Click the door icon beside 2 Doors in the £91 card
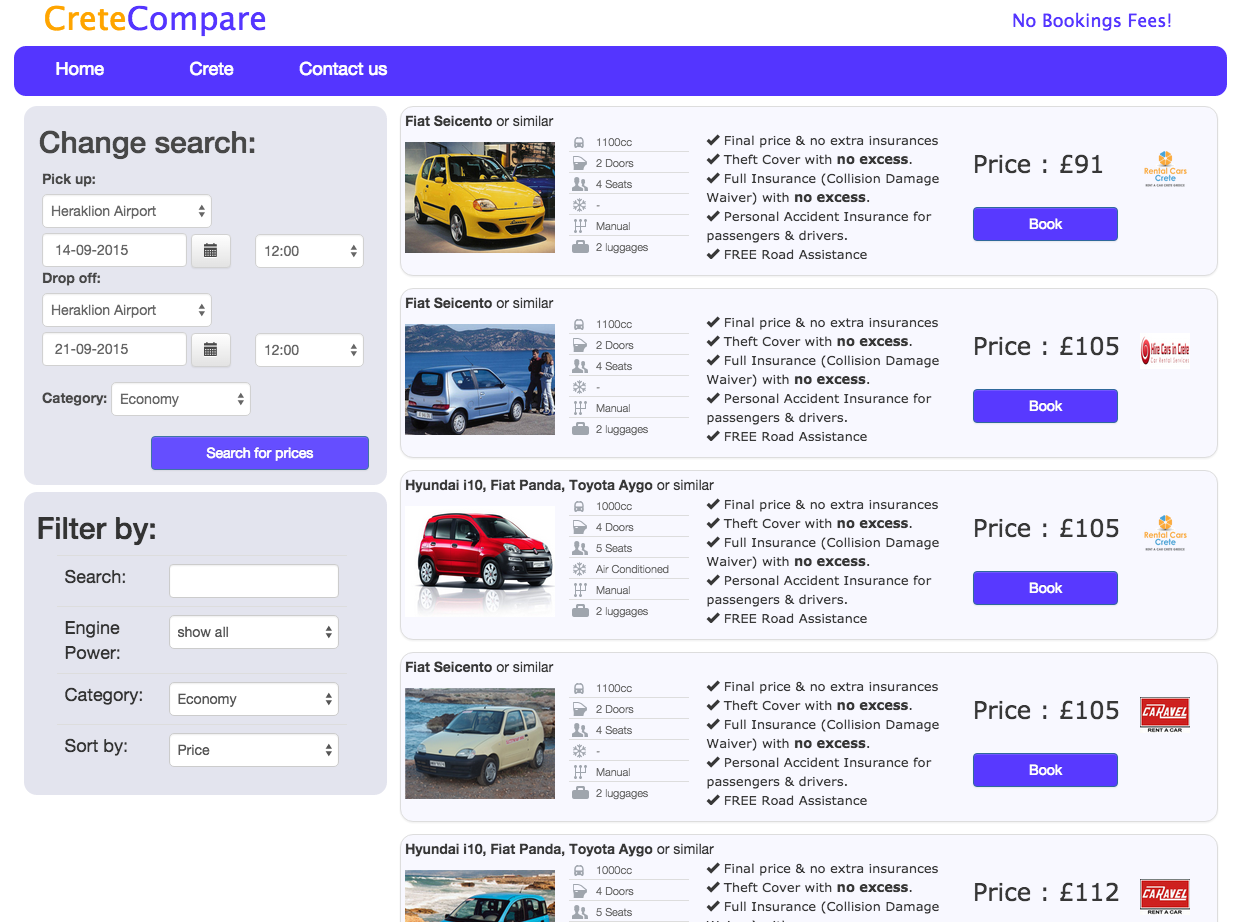The width and height of the screenshot is (1239, 922). pos(579,163)
